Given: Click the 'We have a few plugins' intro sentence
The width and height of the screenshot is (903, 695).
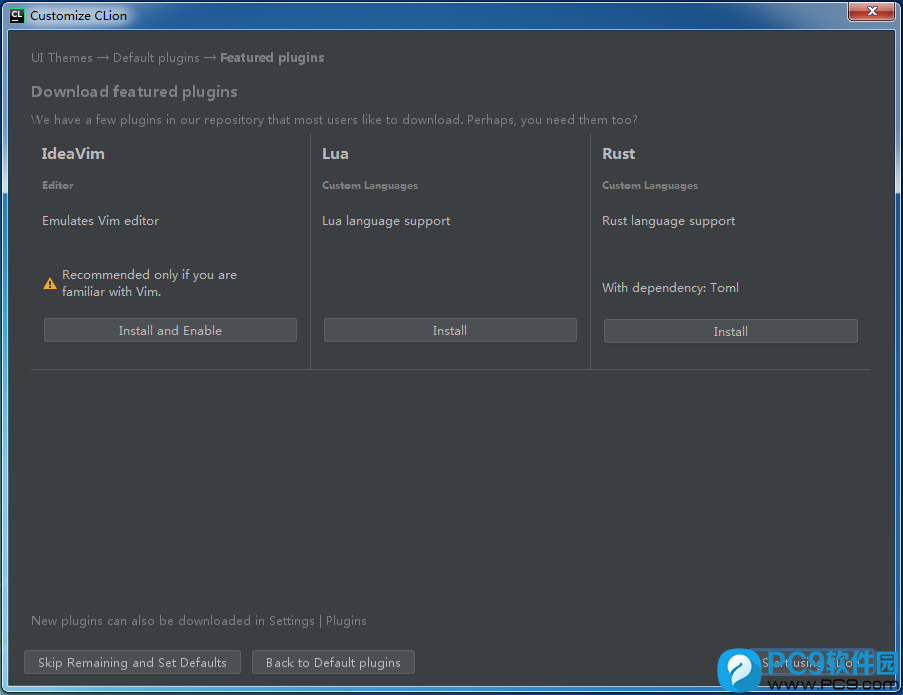Looking at the screenshot, I should tap(334, 120).
